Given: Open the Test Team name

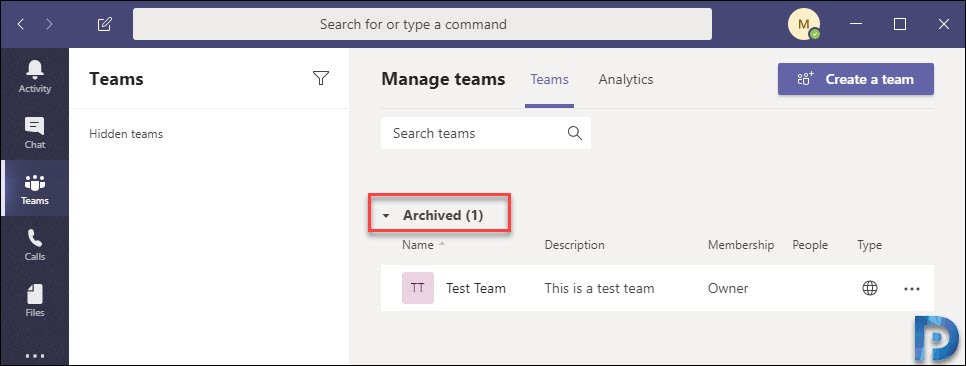Looking at the screenshot, I should pyautogui.click(x=476, y=288).
